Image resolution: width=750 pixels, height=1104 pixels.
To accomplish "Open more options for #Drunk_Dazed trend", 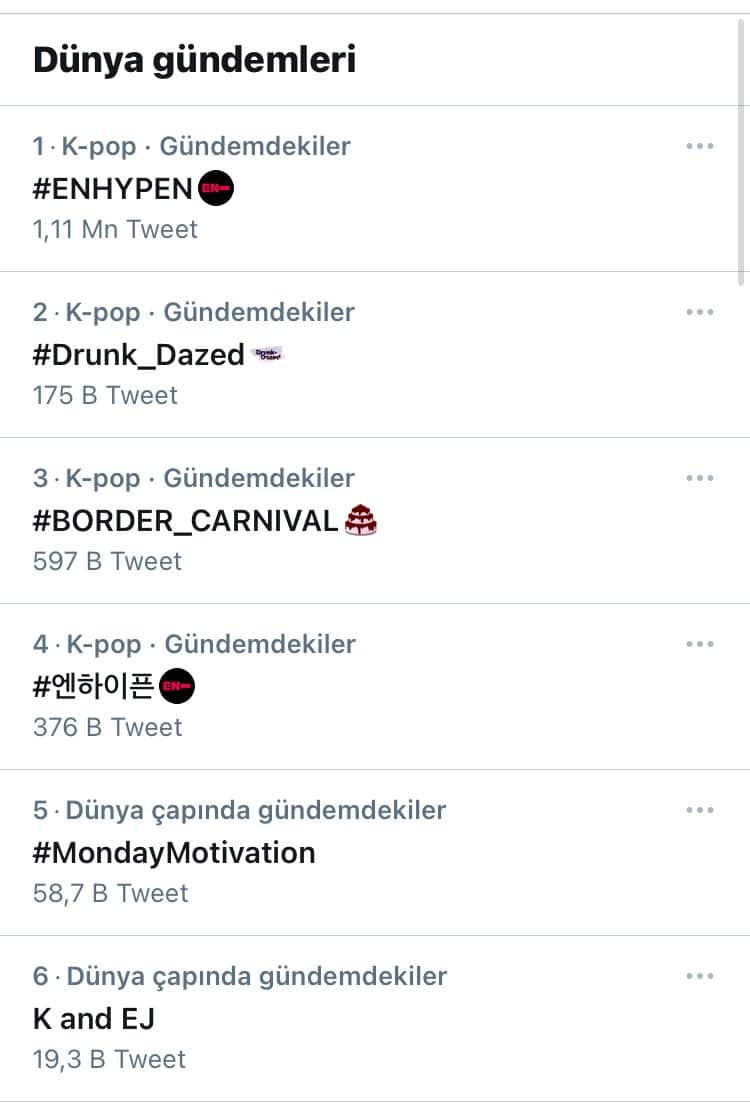I will pos(699,312).
